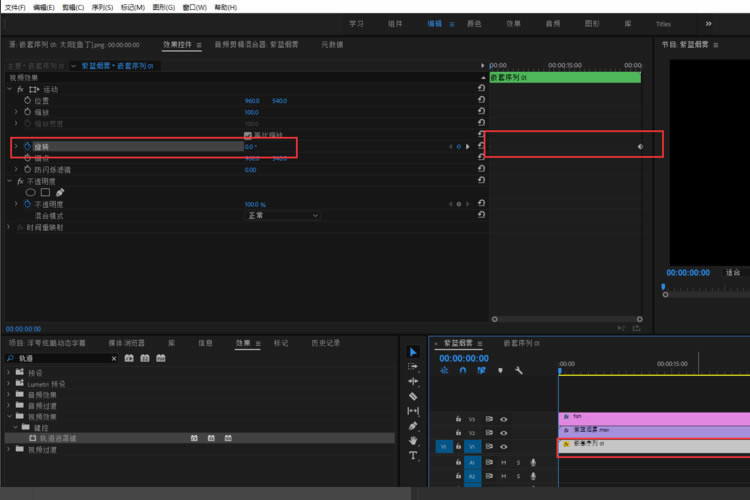This screenshot has width=750, height=500.
Task: Open the color (颜色) workspace
Action: (473, 23)
